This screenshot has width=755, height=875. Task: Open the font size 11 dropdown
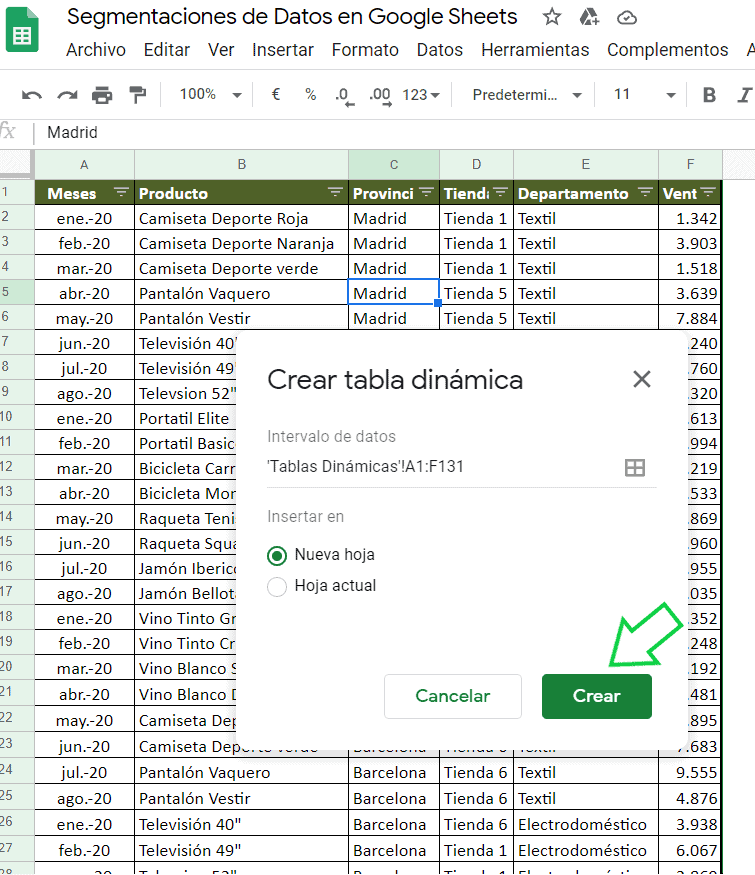pyautogui.click(x=645, y=95)
